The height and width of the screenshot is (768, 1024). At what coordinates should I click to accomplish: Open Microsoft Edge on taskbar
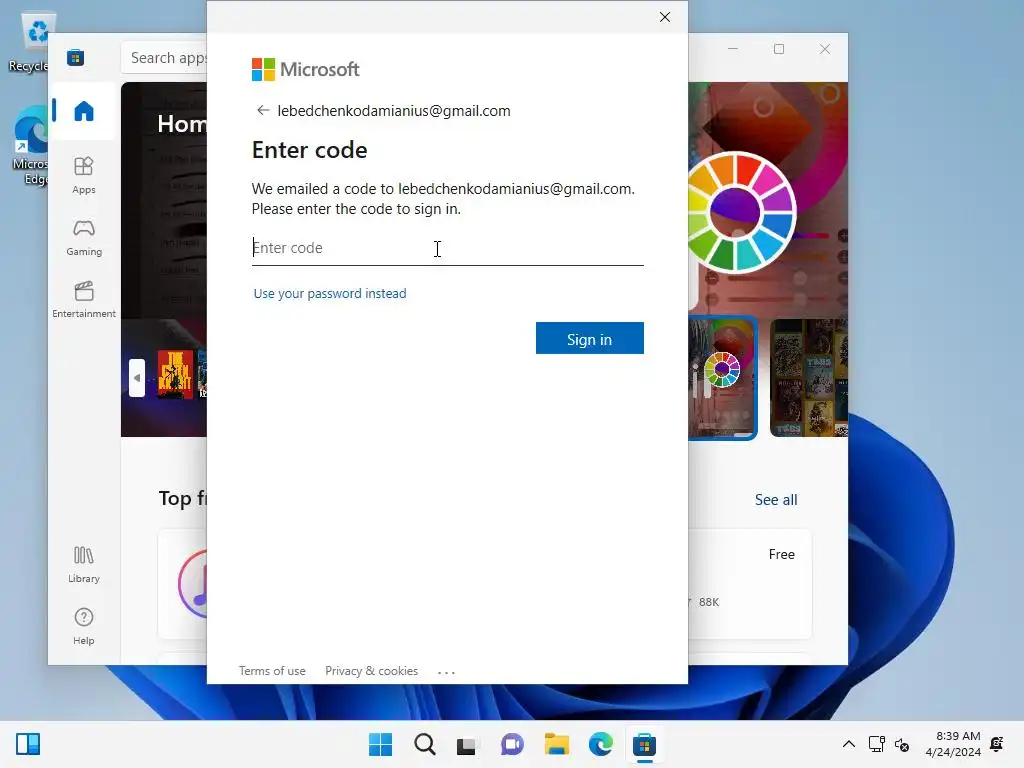point(600,744)
